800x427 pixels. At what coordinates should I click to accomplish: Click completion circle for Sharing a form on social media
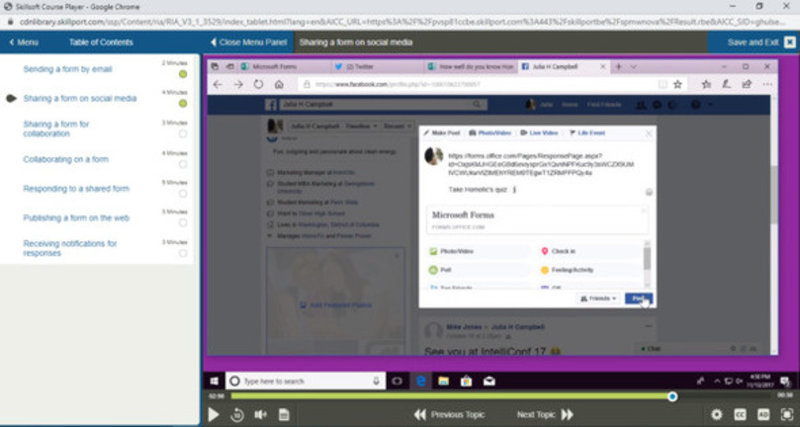[183, 104]
